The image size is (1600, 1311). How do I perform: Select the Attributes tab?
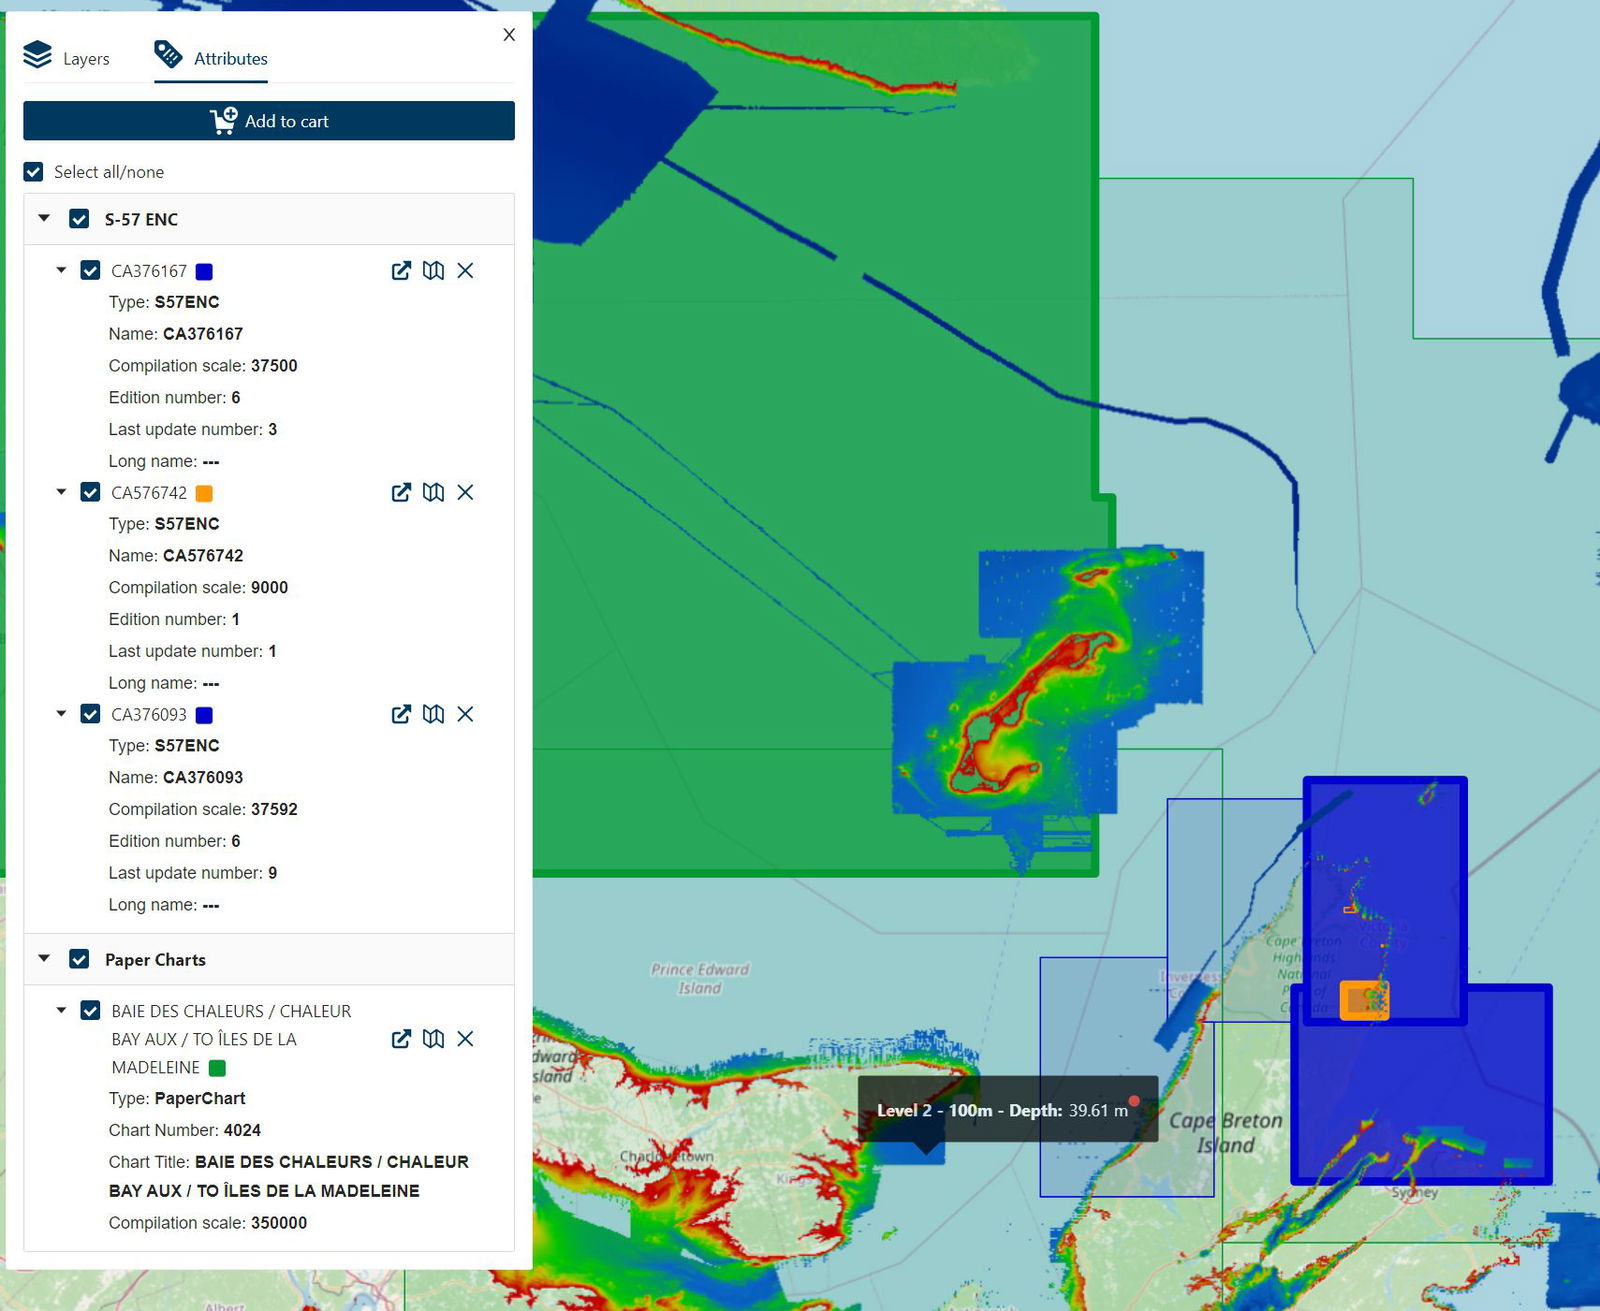[213, 58]
